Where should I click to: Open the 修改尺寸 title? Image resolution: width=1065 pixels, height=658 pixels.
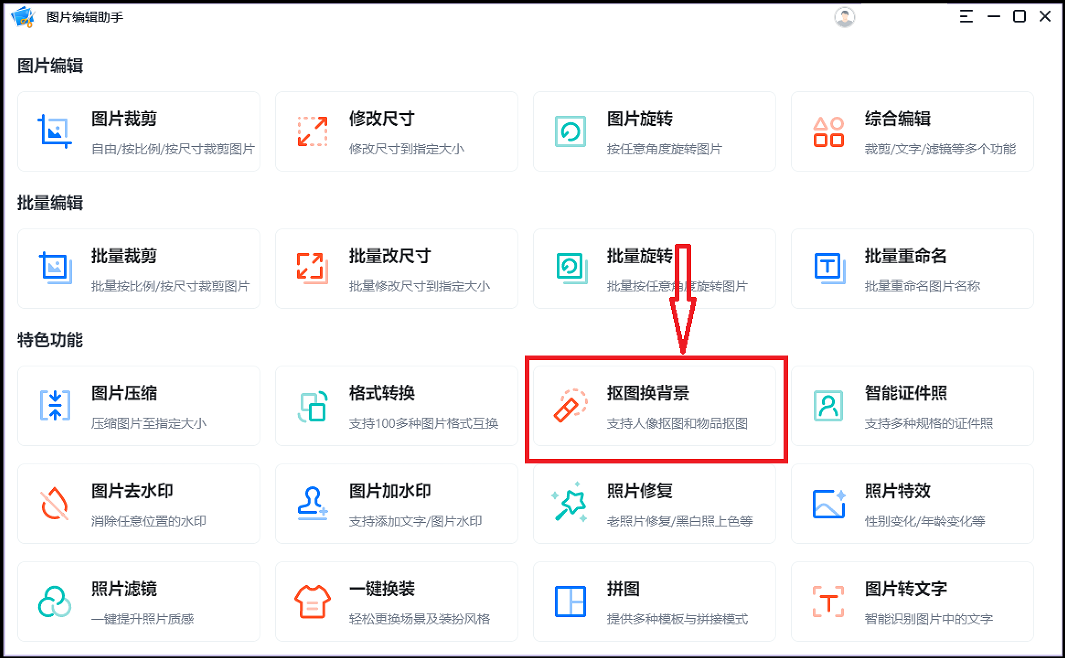[382, 119]
